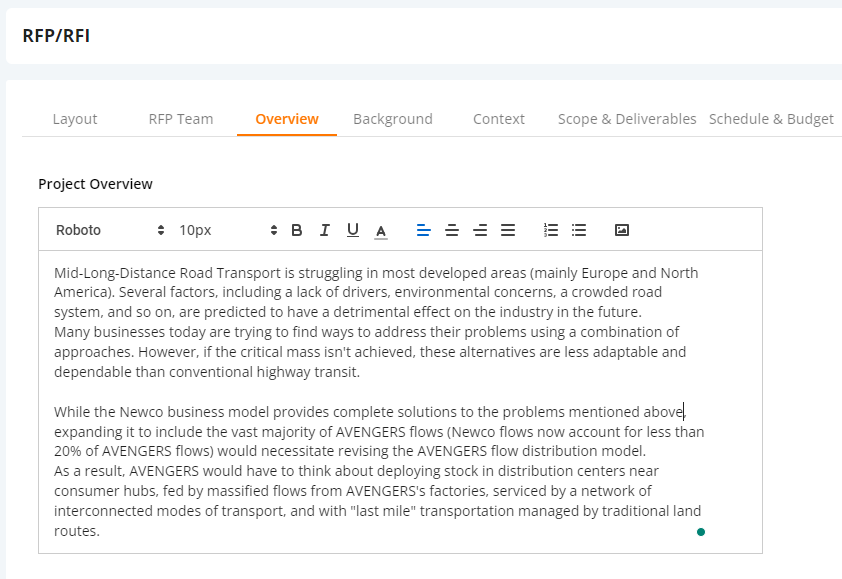Viewport: 842px width, 579px height.
Task: Click the line 'dependable than conventional highway transit.'
Action: pyautogui.click(x=207, y=372)
